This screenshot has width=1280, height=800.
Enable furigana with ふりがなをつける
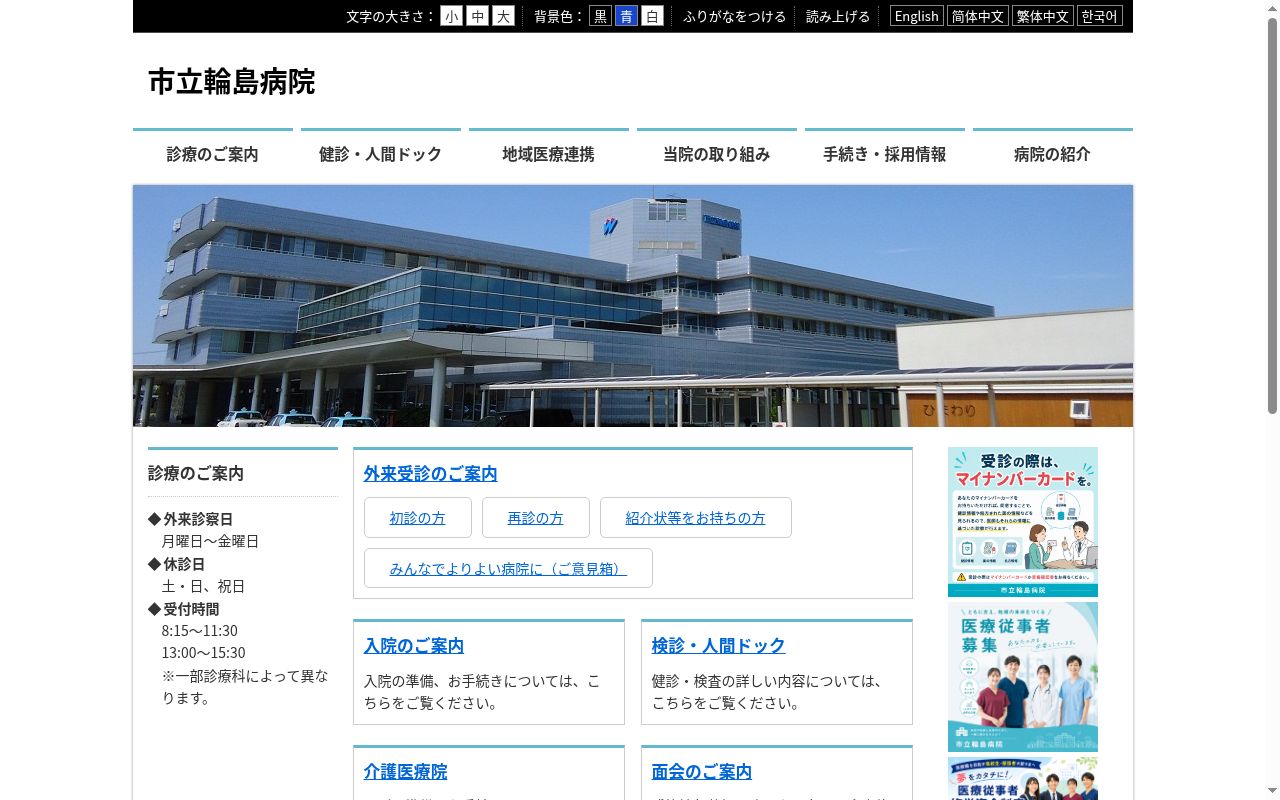coord(735,16)
